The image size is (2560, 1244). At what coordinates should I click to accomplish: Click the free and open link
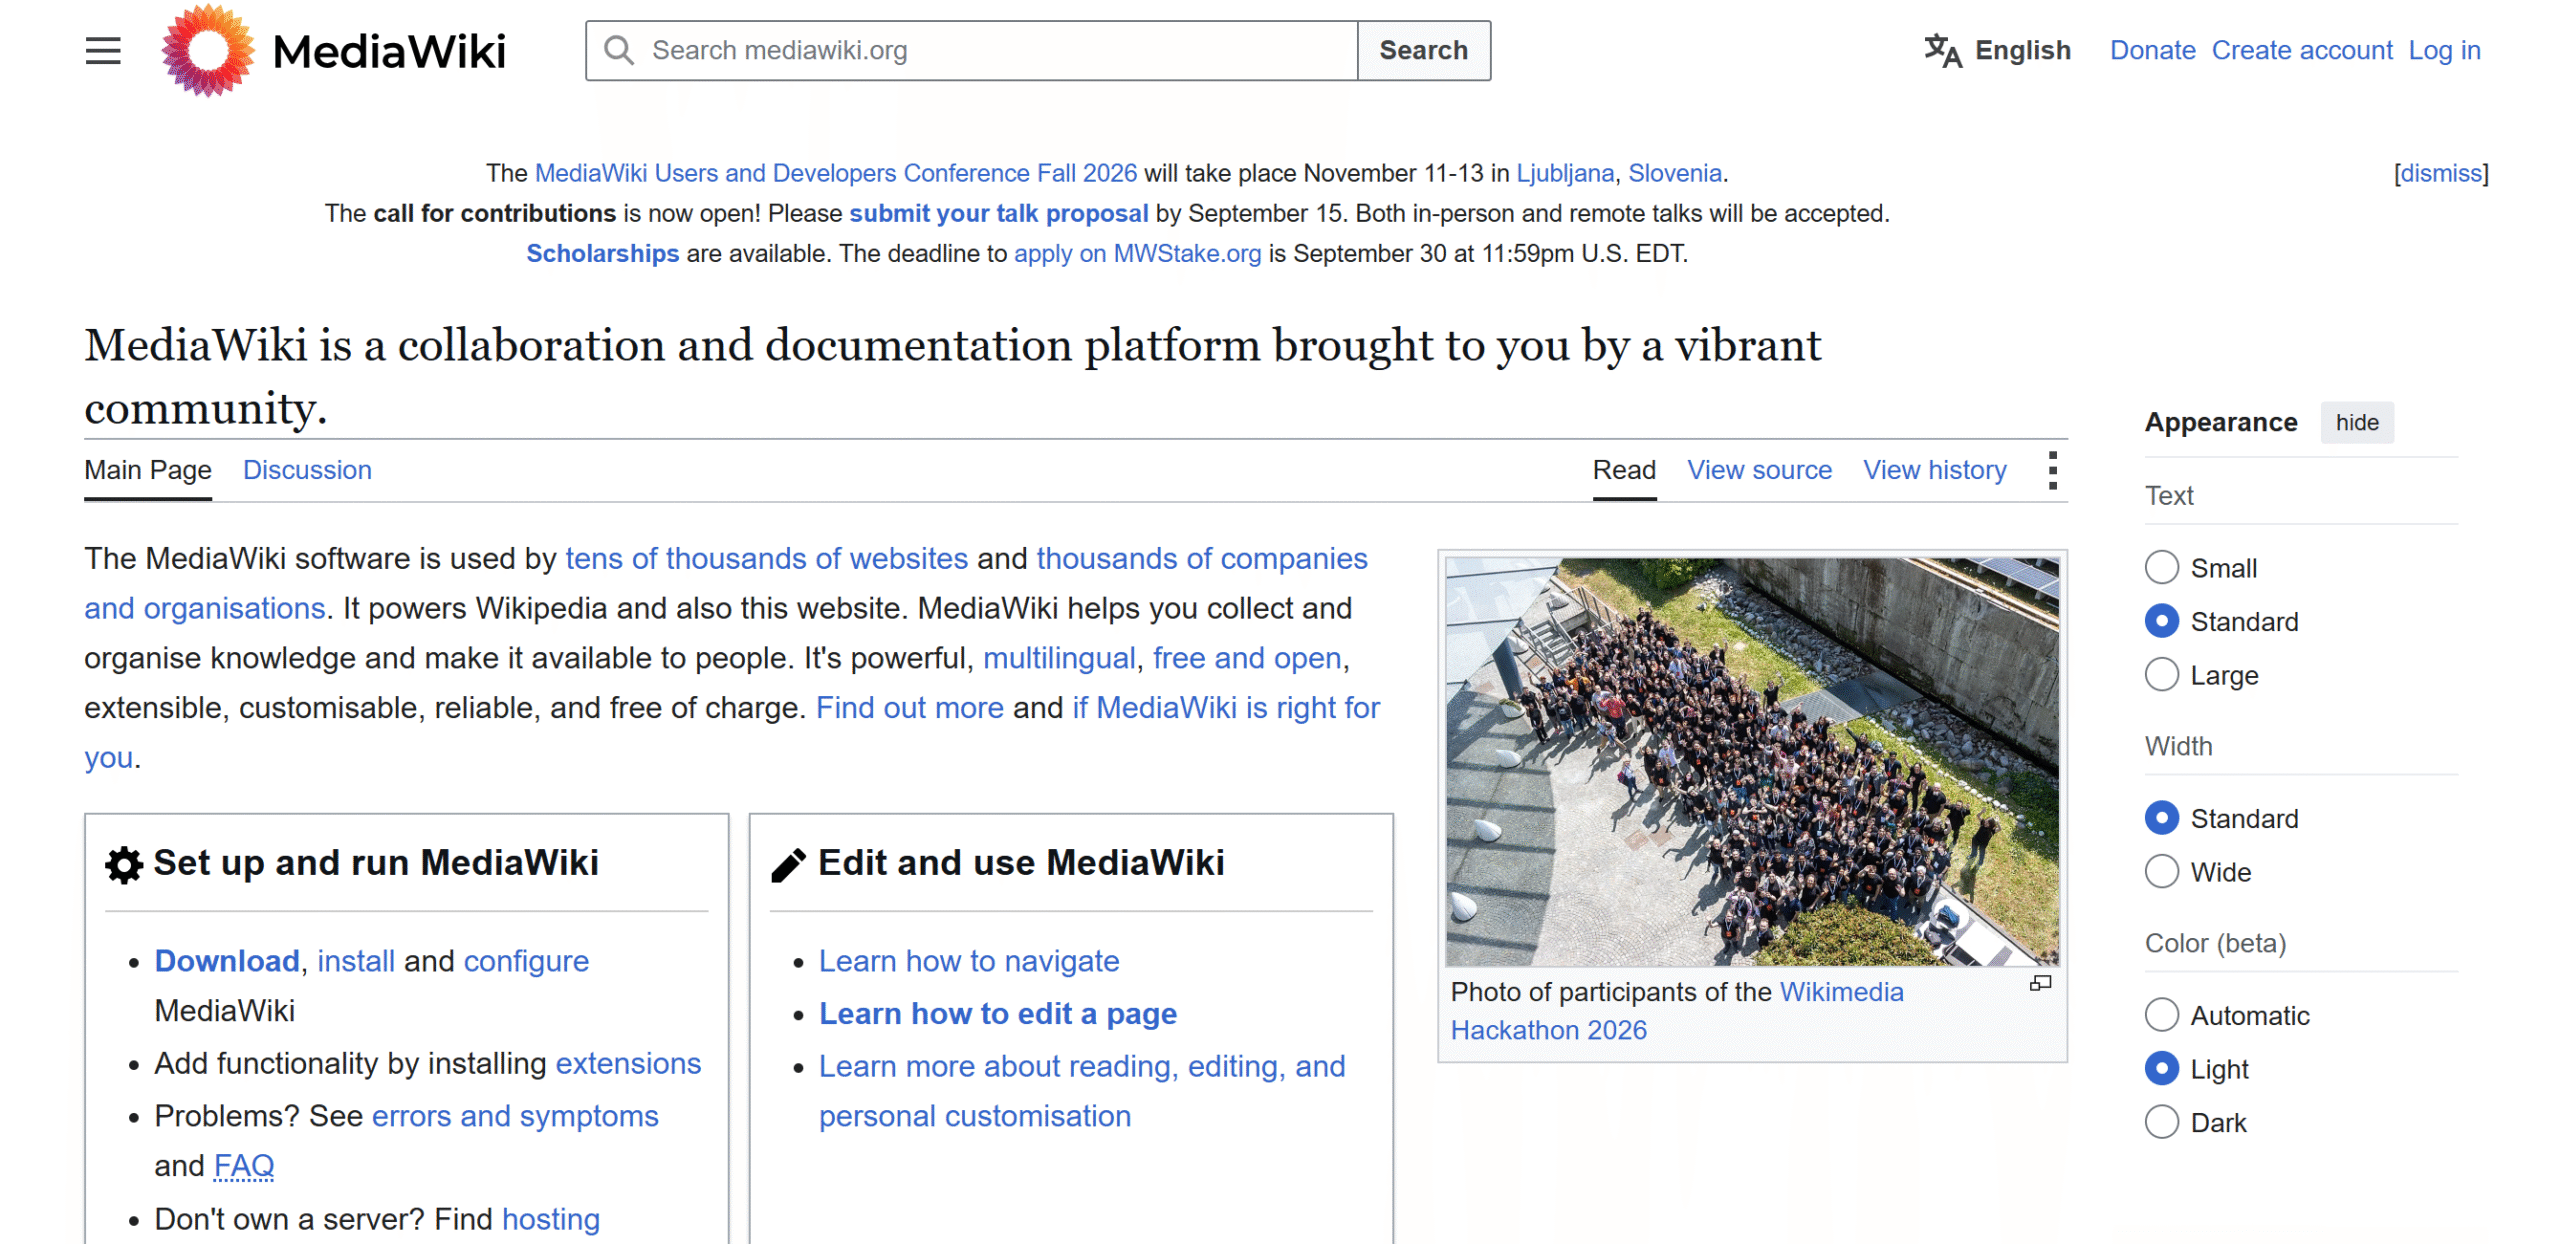(1246, 658)
